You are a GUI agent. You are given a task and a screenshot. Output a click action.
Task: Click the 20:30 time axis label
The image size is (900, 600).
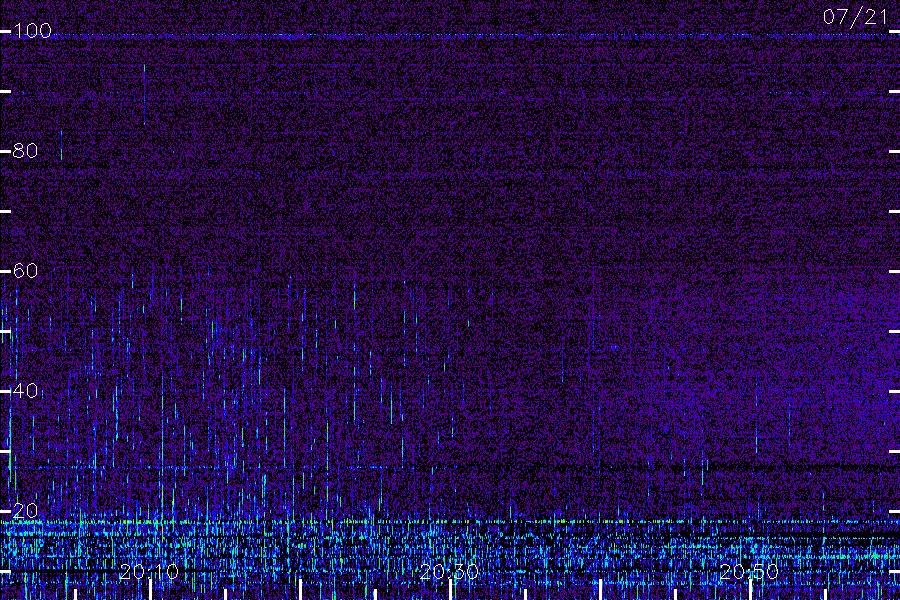(449, 571)
